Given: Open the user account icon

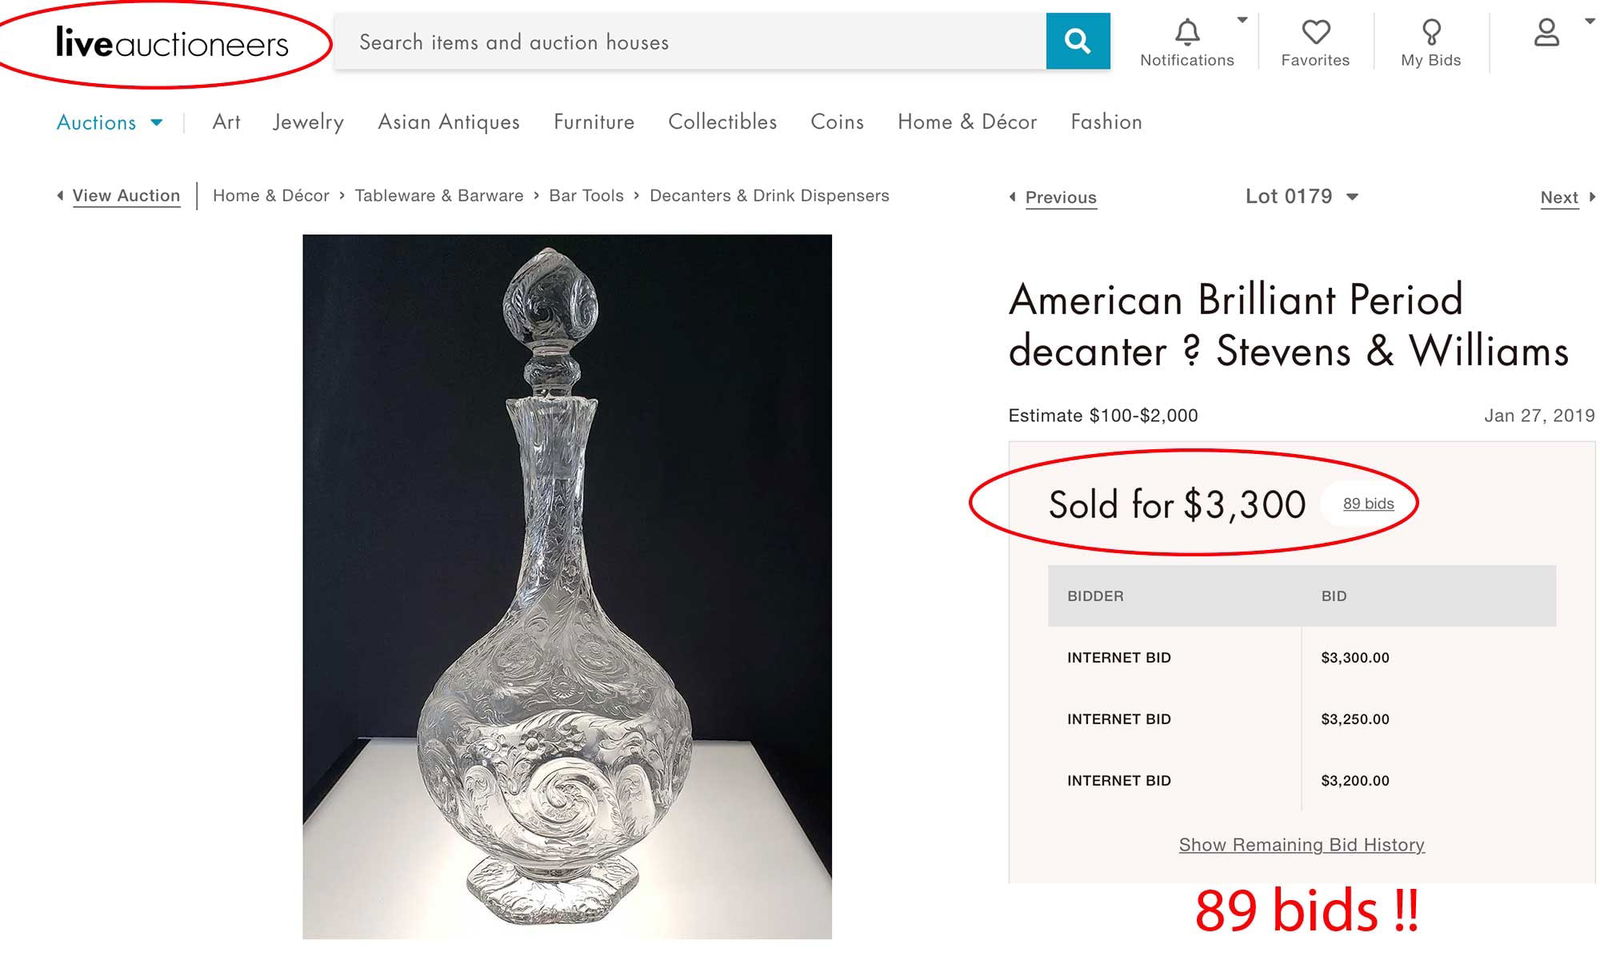Looking at the screenshot, I should click(x=1546, y=33).
